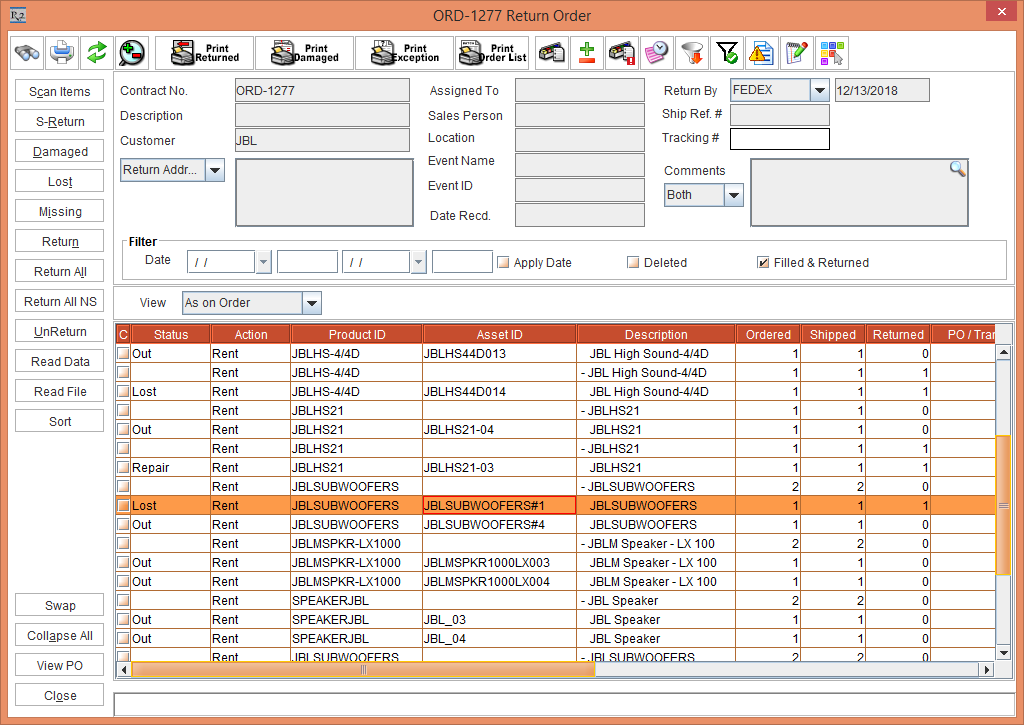Click the Scan Items button
The width and height of the screenshot is (1024, 725).
[x=60, y=92]
